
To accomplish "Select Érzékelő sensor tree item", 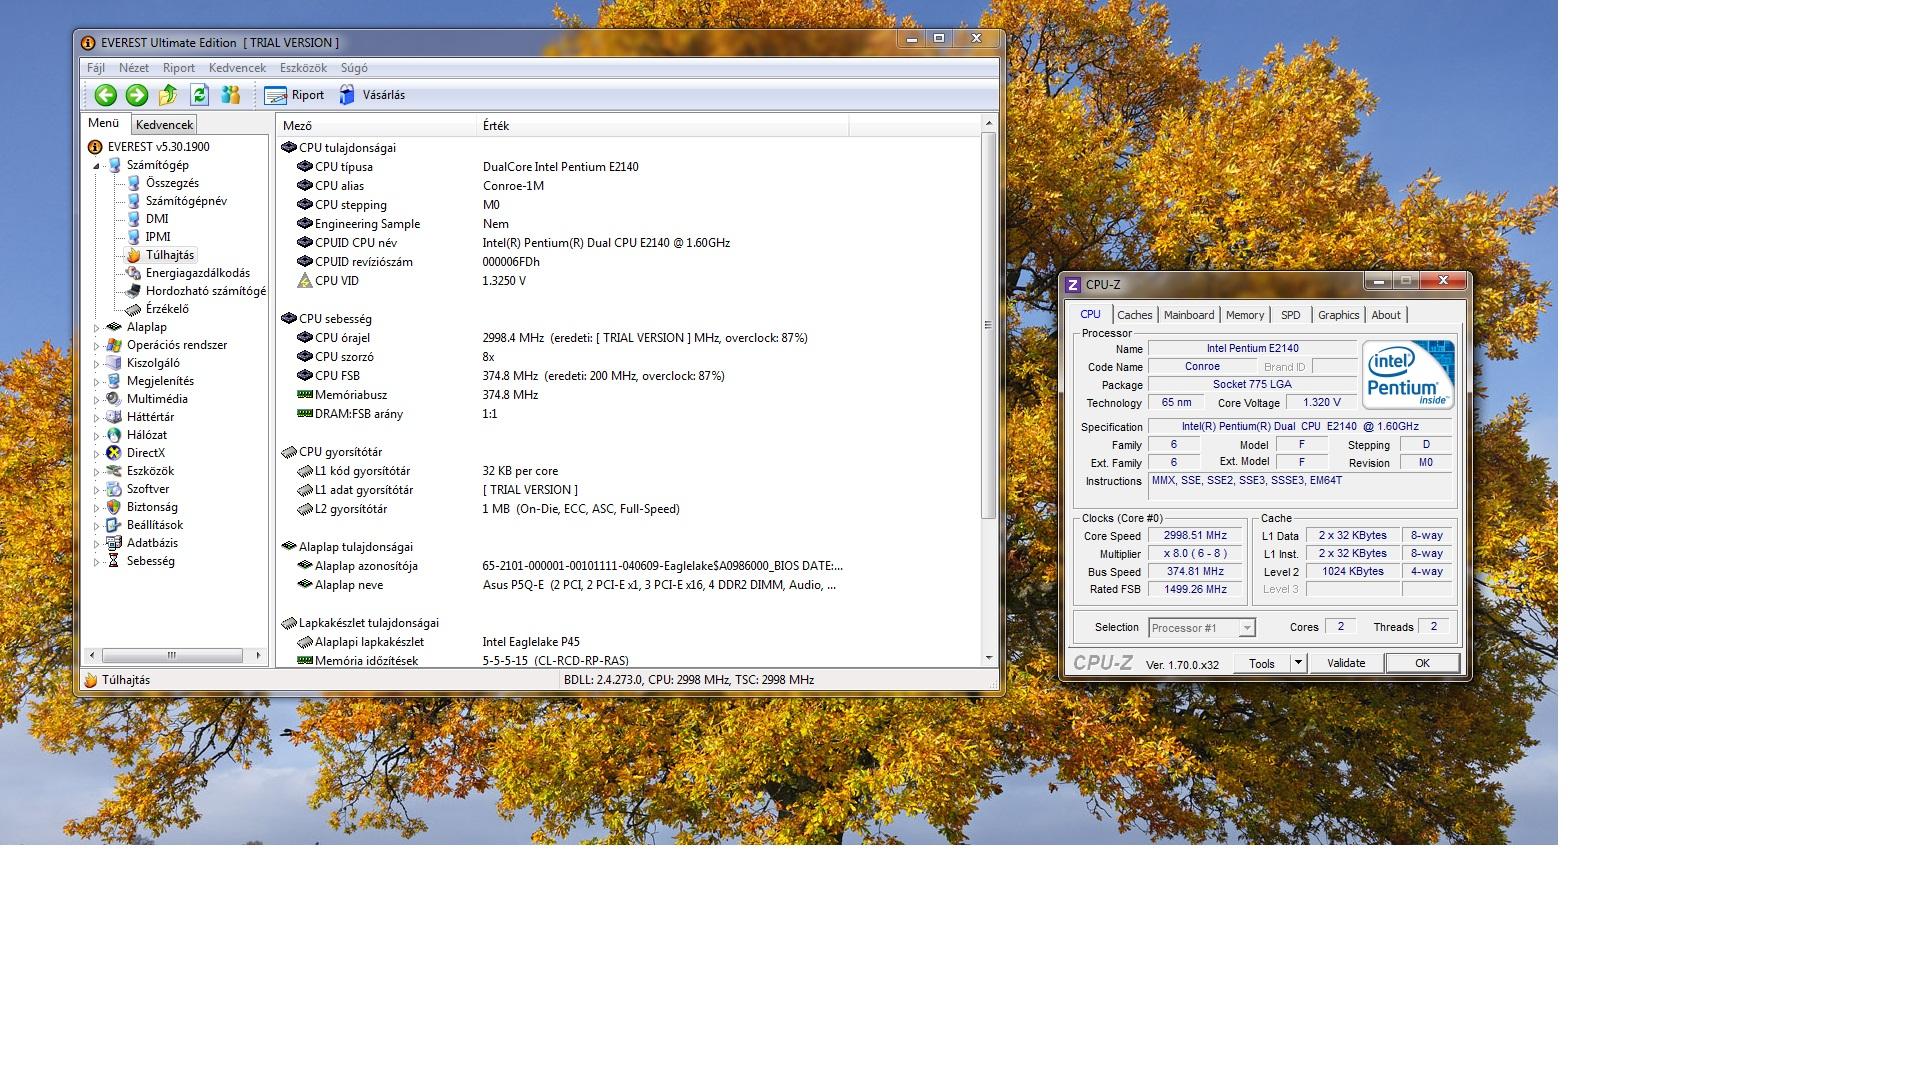I will point(167,309).
